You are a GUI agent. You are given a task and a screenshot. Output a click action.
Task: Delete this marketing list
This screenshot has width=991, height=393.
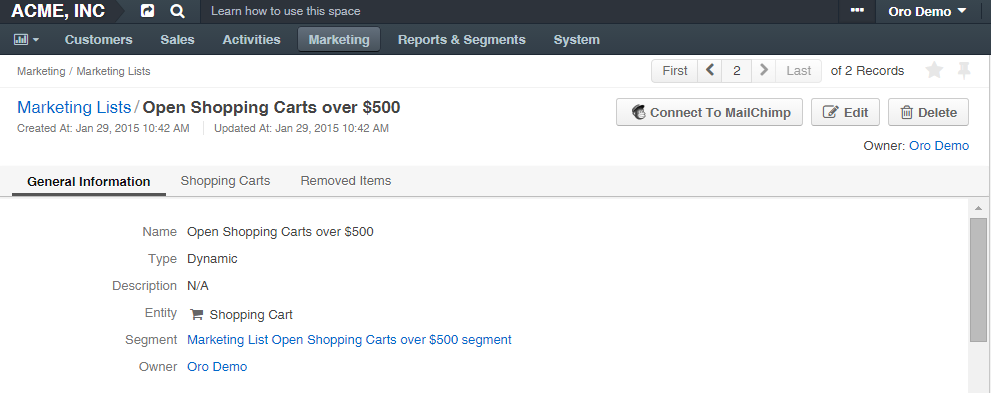pos(928,112)
